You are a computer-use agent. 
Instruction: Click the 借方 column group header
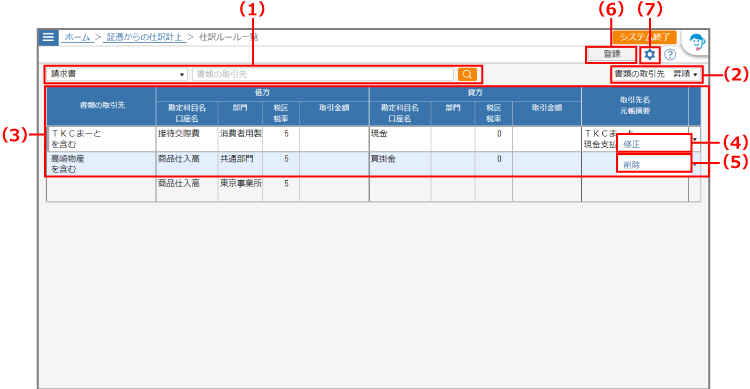point(263,93)
